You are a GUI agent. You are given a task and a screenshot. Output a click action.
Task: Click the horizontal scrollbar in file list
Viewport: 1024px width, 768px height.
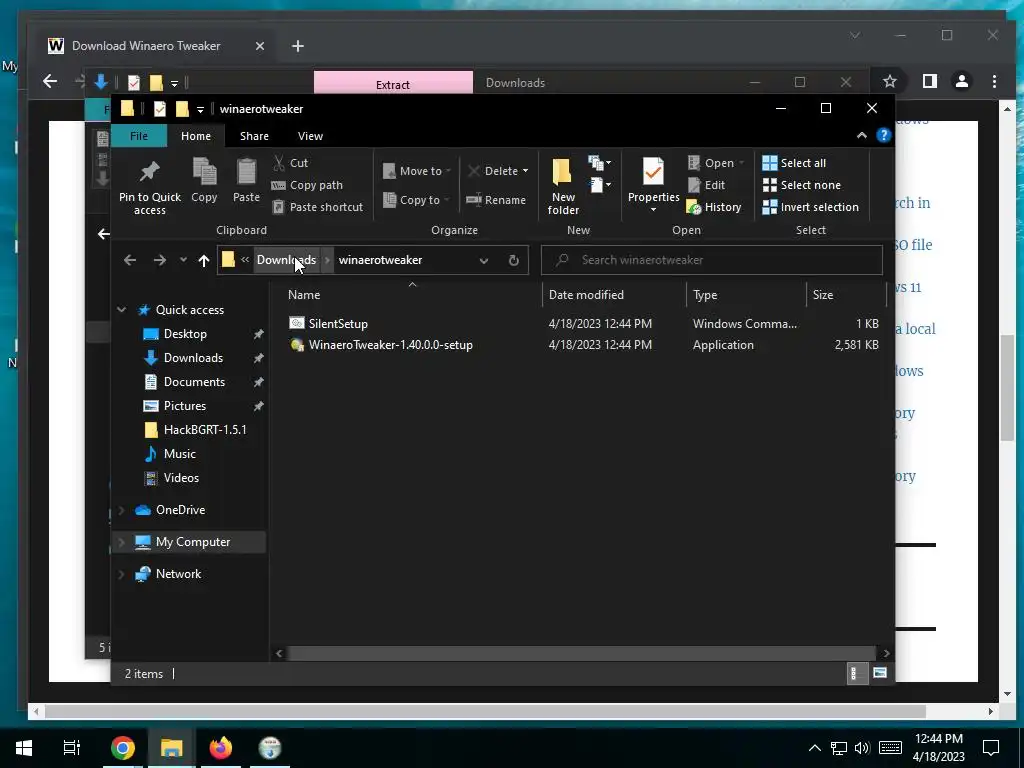pyautogui.click(x=581, y=653)
